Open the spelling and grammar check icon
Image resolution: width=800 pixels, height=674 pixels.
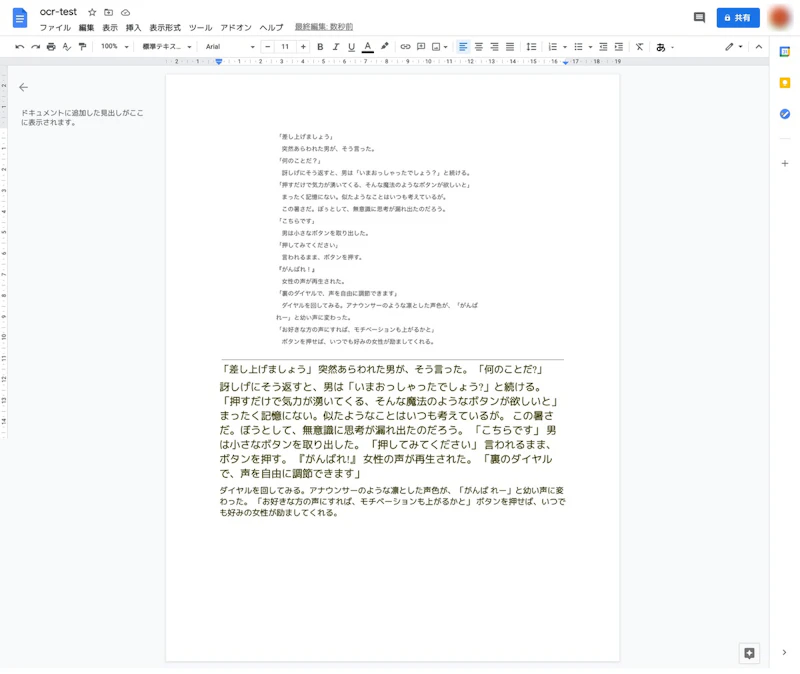(x=65, y=47)
